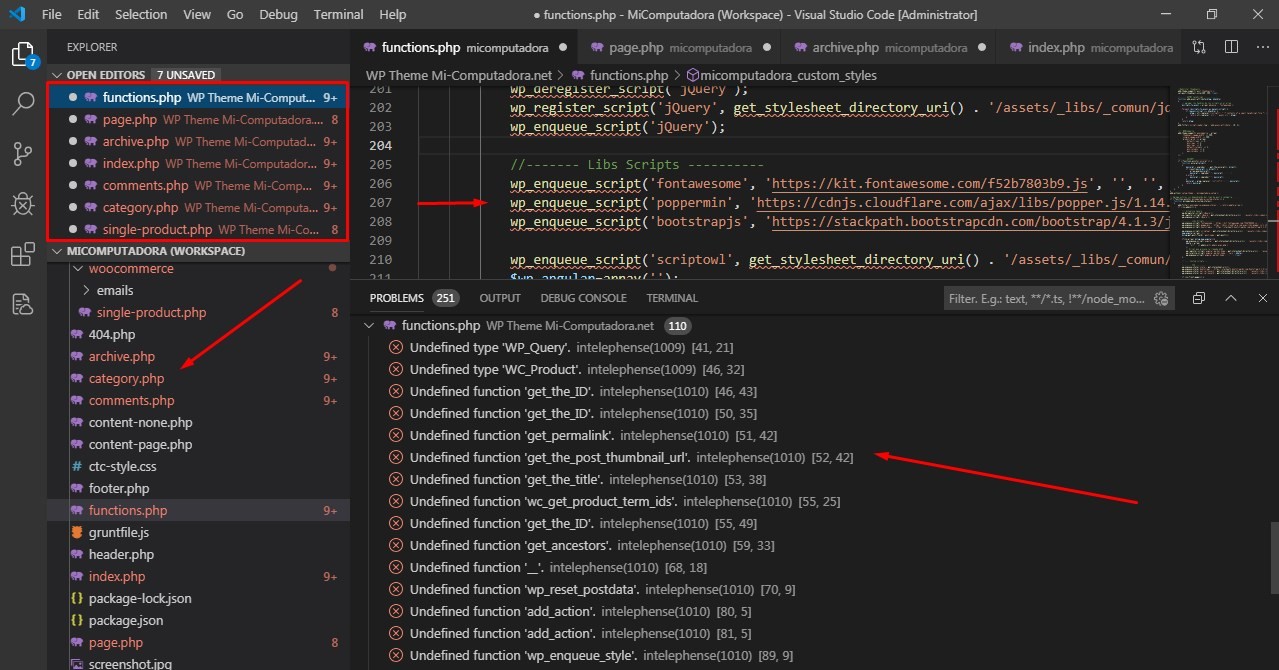Open the Debug view icon

23,205
